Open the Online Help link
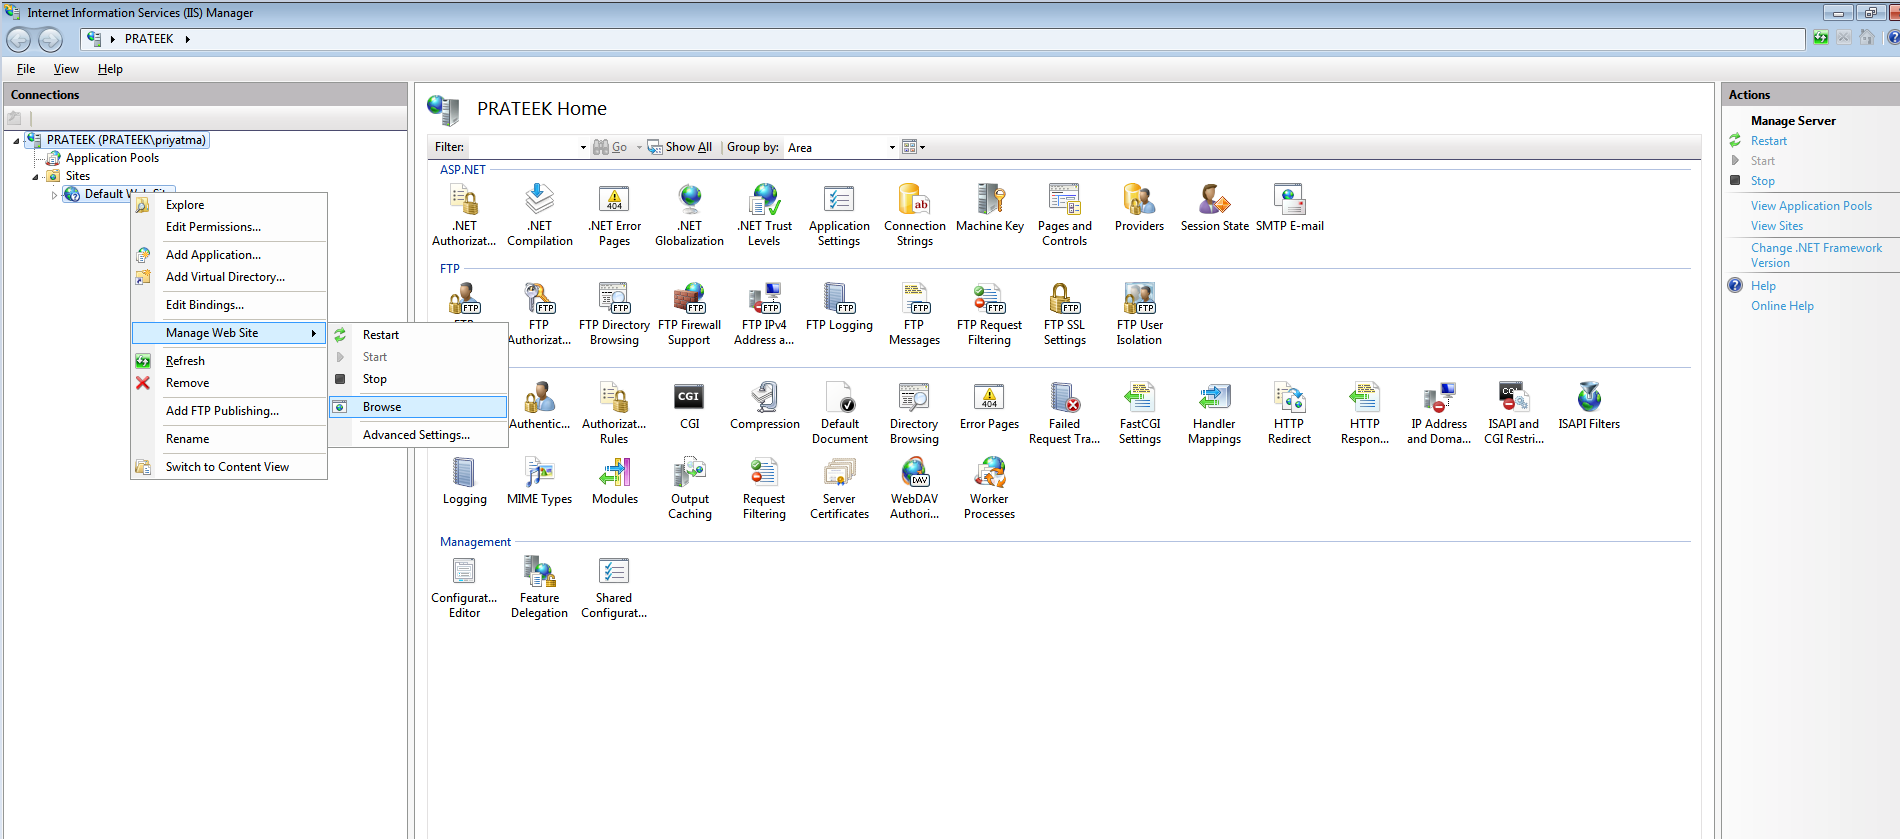This screenshot has width=1900, height=839. (1782, 306)
